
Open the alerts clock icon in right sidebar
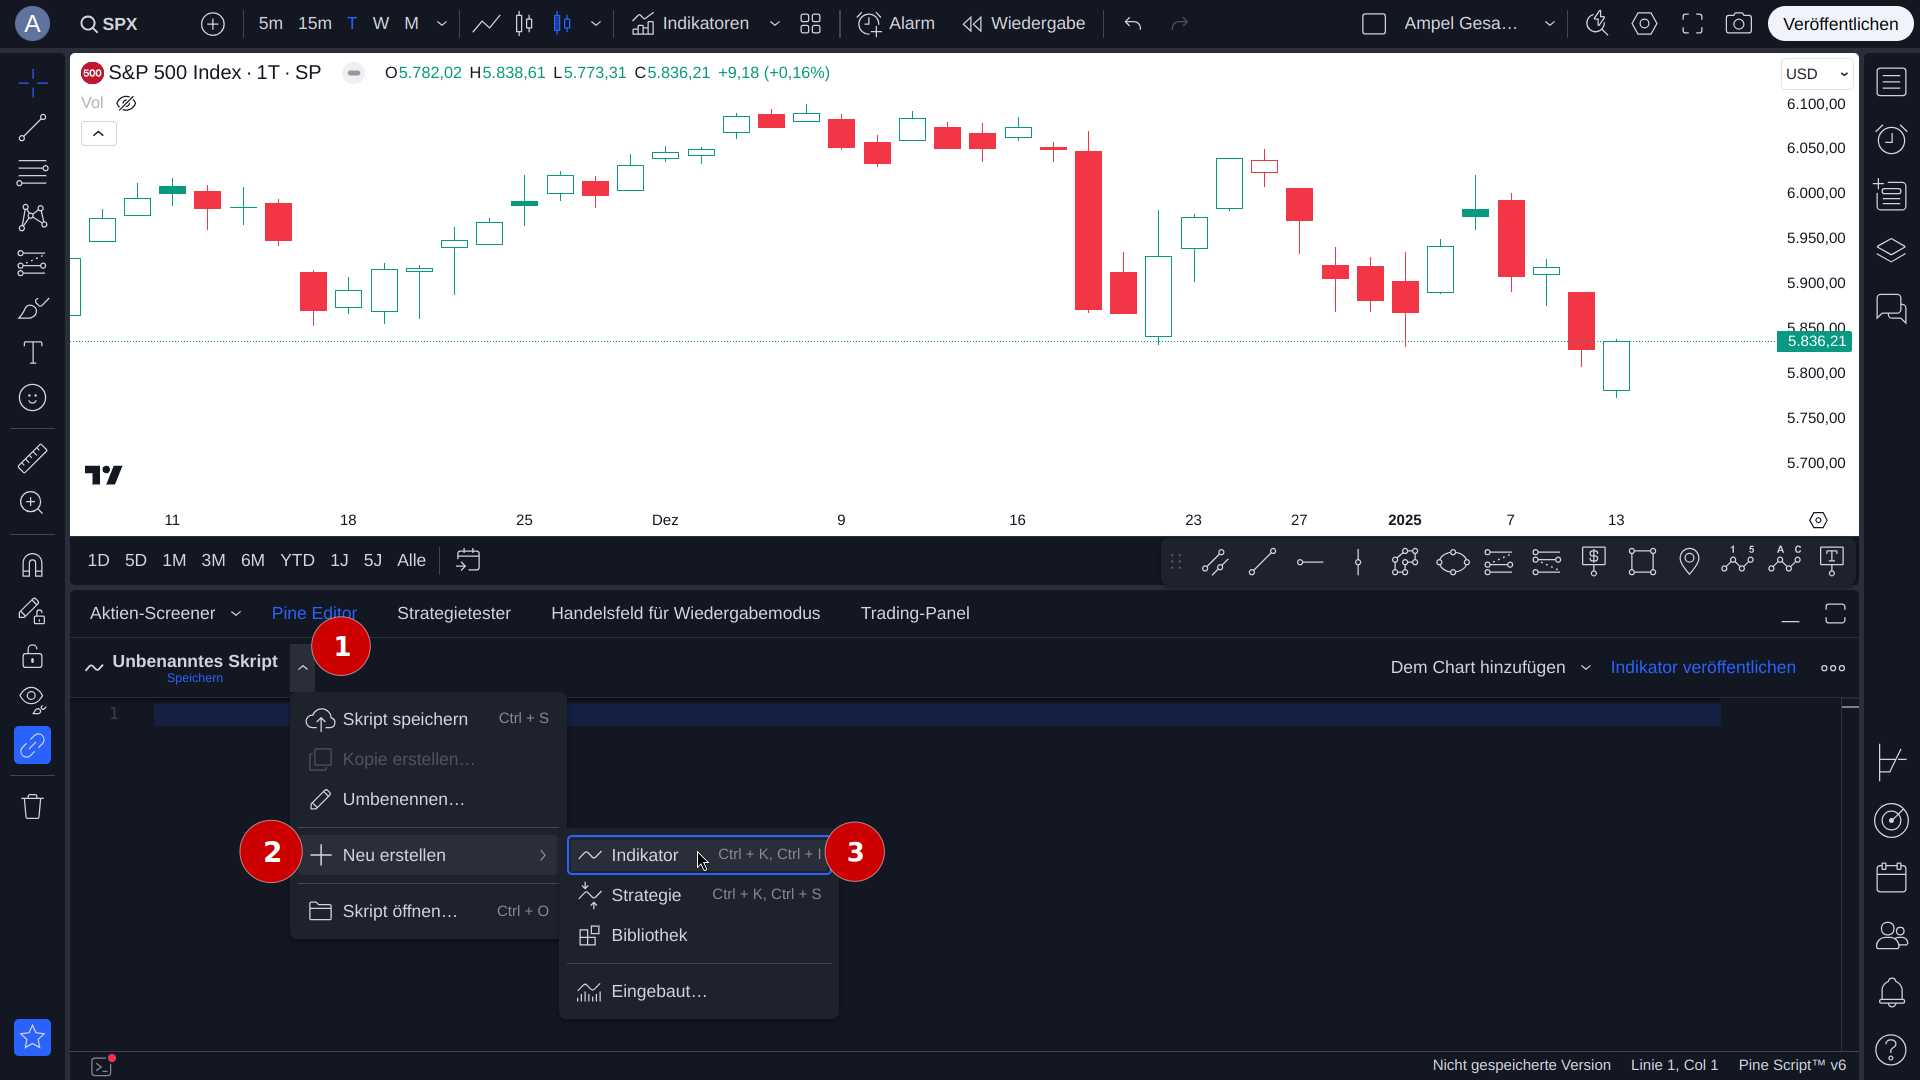[x=1891, y=140]
